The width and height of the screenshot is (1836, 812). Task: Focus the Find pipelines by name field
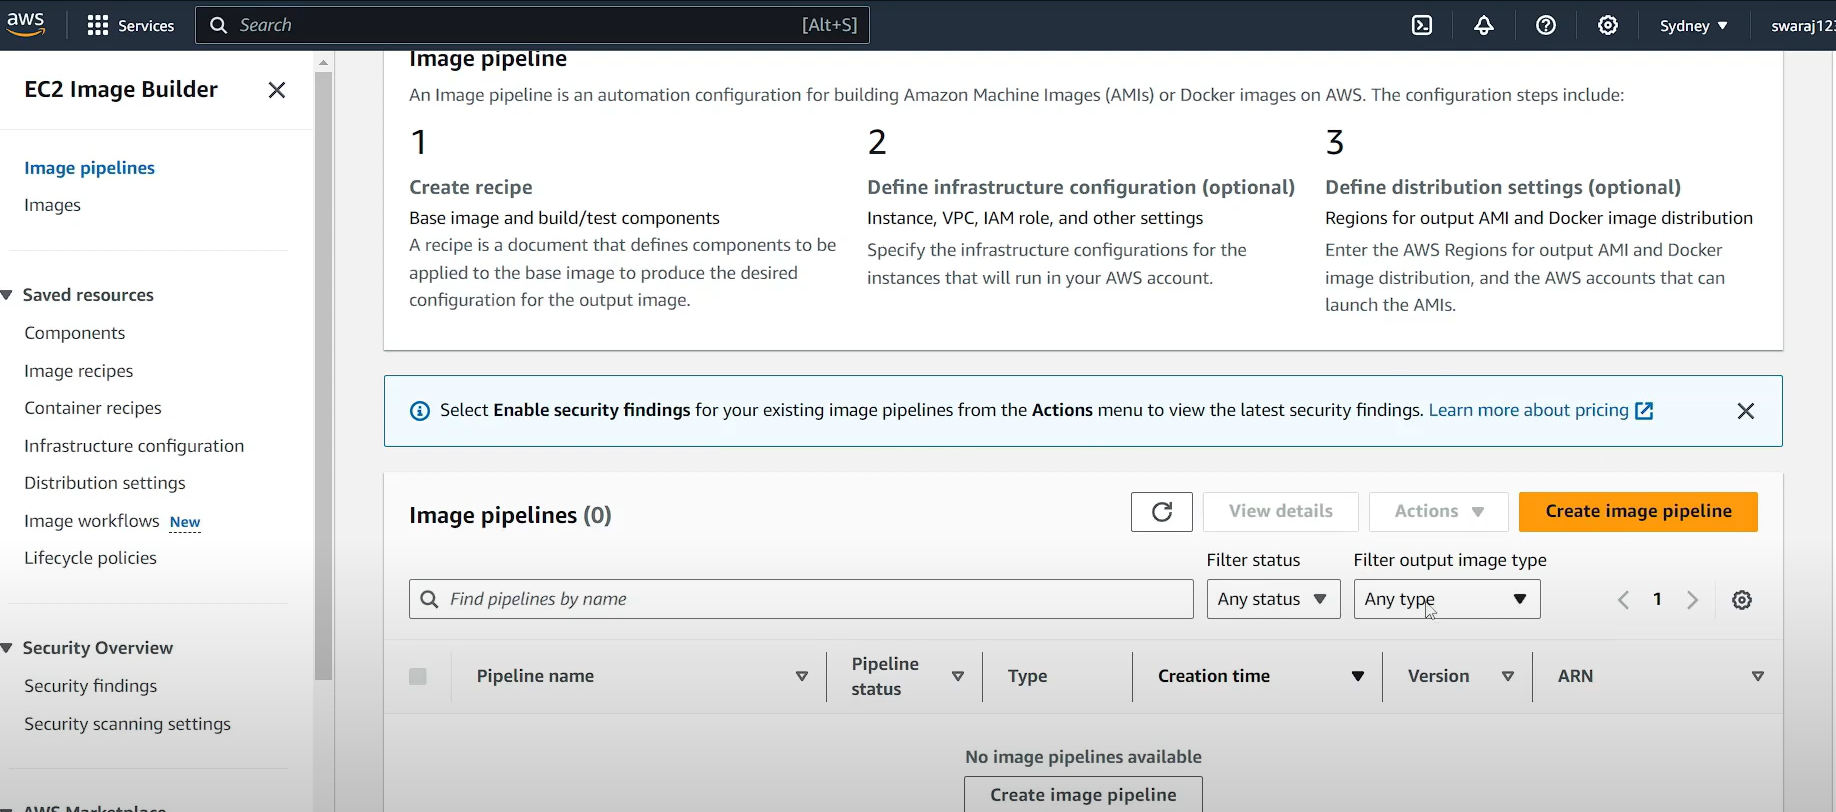801,599
